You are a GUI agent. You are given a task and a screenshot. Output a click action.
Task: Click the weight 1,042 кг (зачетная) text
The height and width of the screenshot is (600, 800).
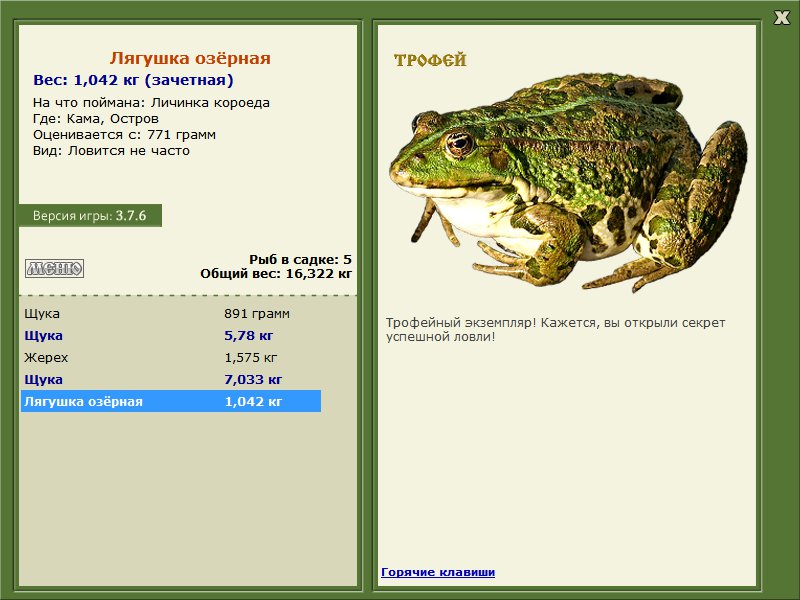coord(133,80)
